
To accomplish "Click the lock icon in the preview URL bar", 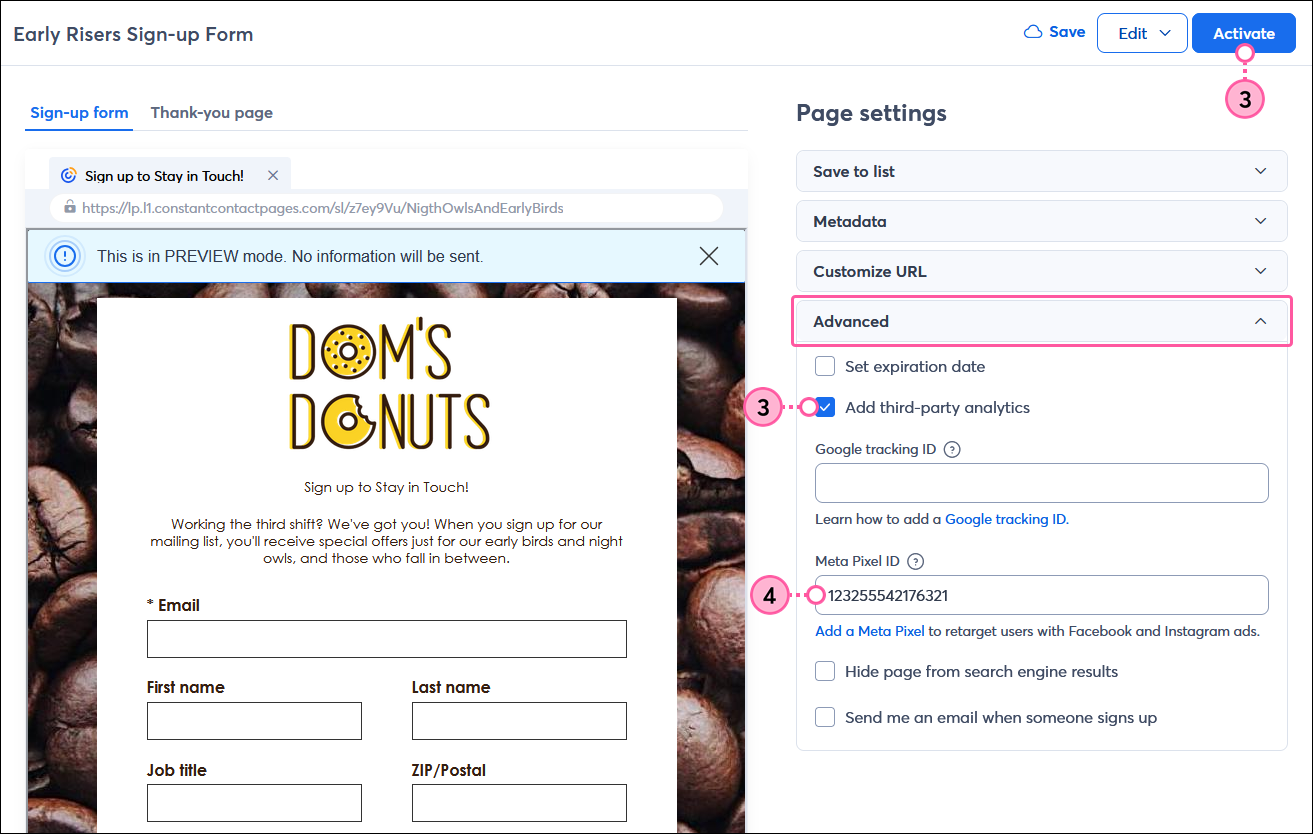I will [x=70, y=208].
